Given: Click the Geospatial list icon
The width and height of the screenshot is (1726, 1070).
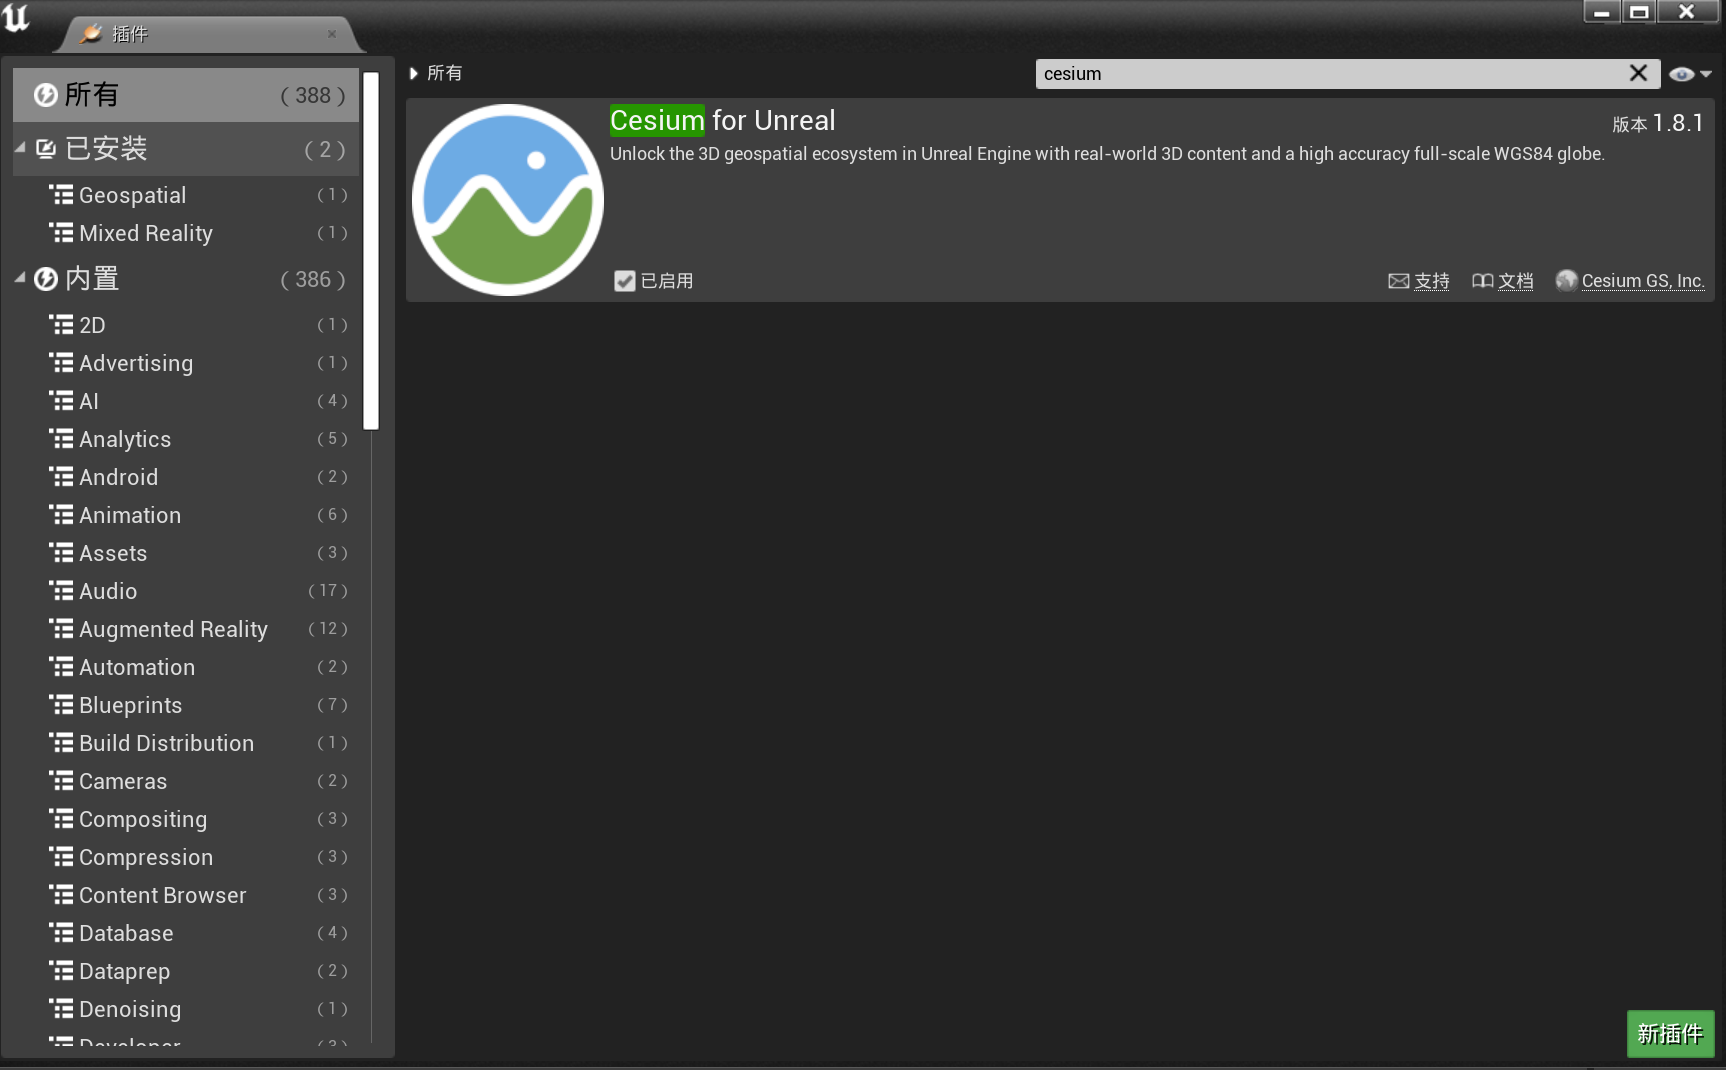Looking at the screenshot, I should click(61, 195).
